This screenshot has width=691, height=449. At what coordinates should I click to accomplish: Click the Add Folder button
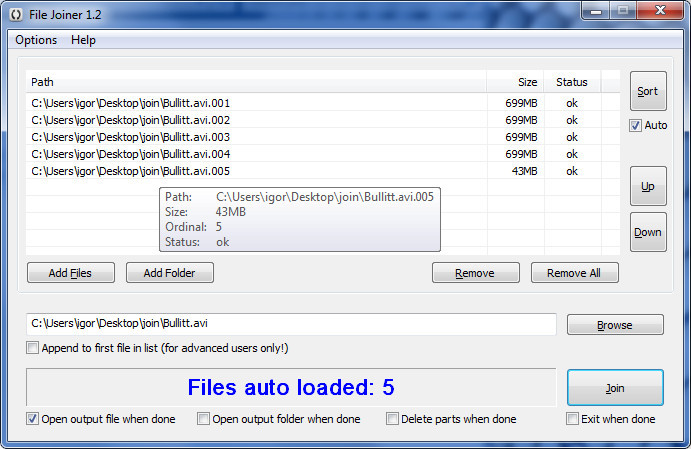tap(170, 273)
